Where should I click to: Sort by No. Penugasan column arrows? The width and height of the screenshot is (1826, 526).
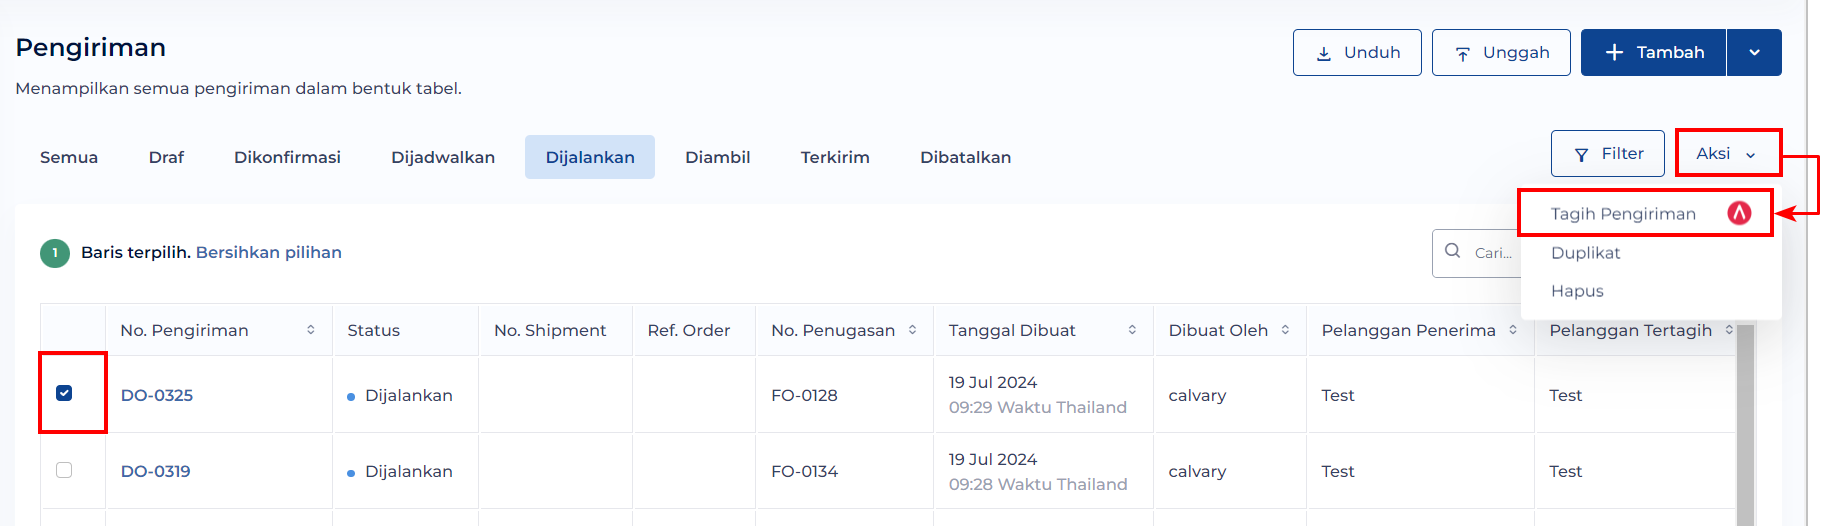pos(912,330)
